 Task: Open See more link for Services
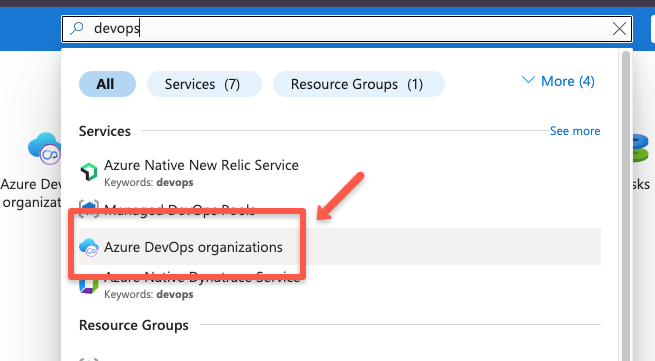[x=575, y=131]
